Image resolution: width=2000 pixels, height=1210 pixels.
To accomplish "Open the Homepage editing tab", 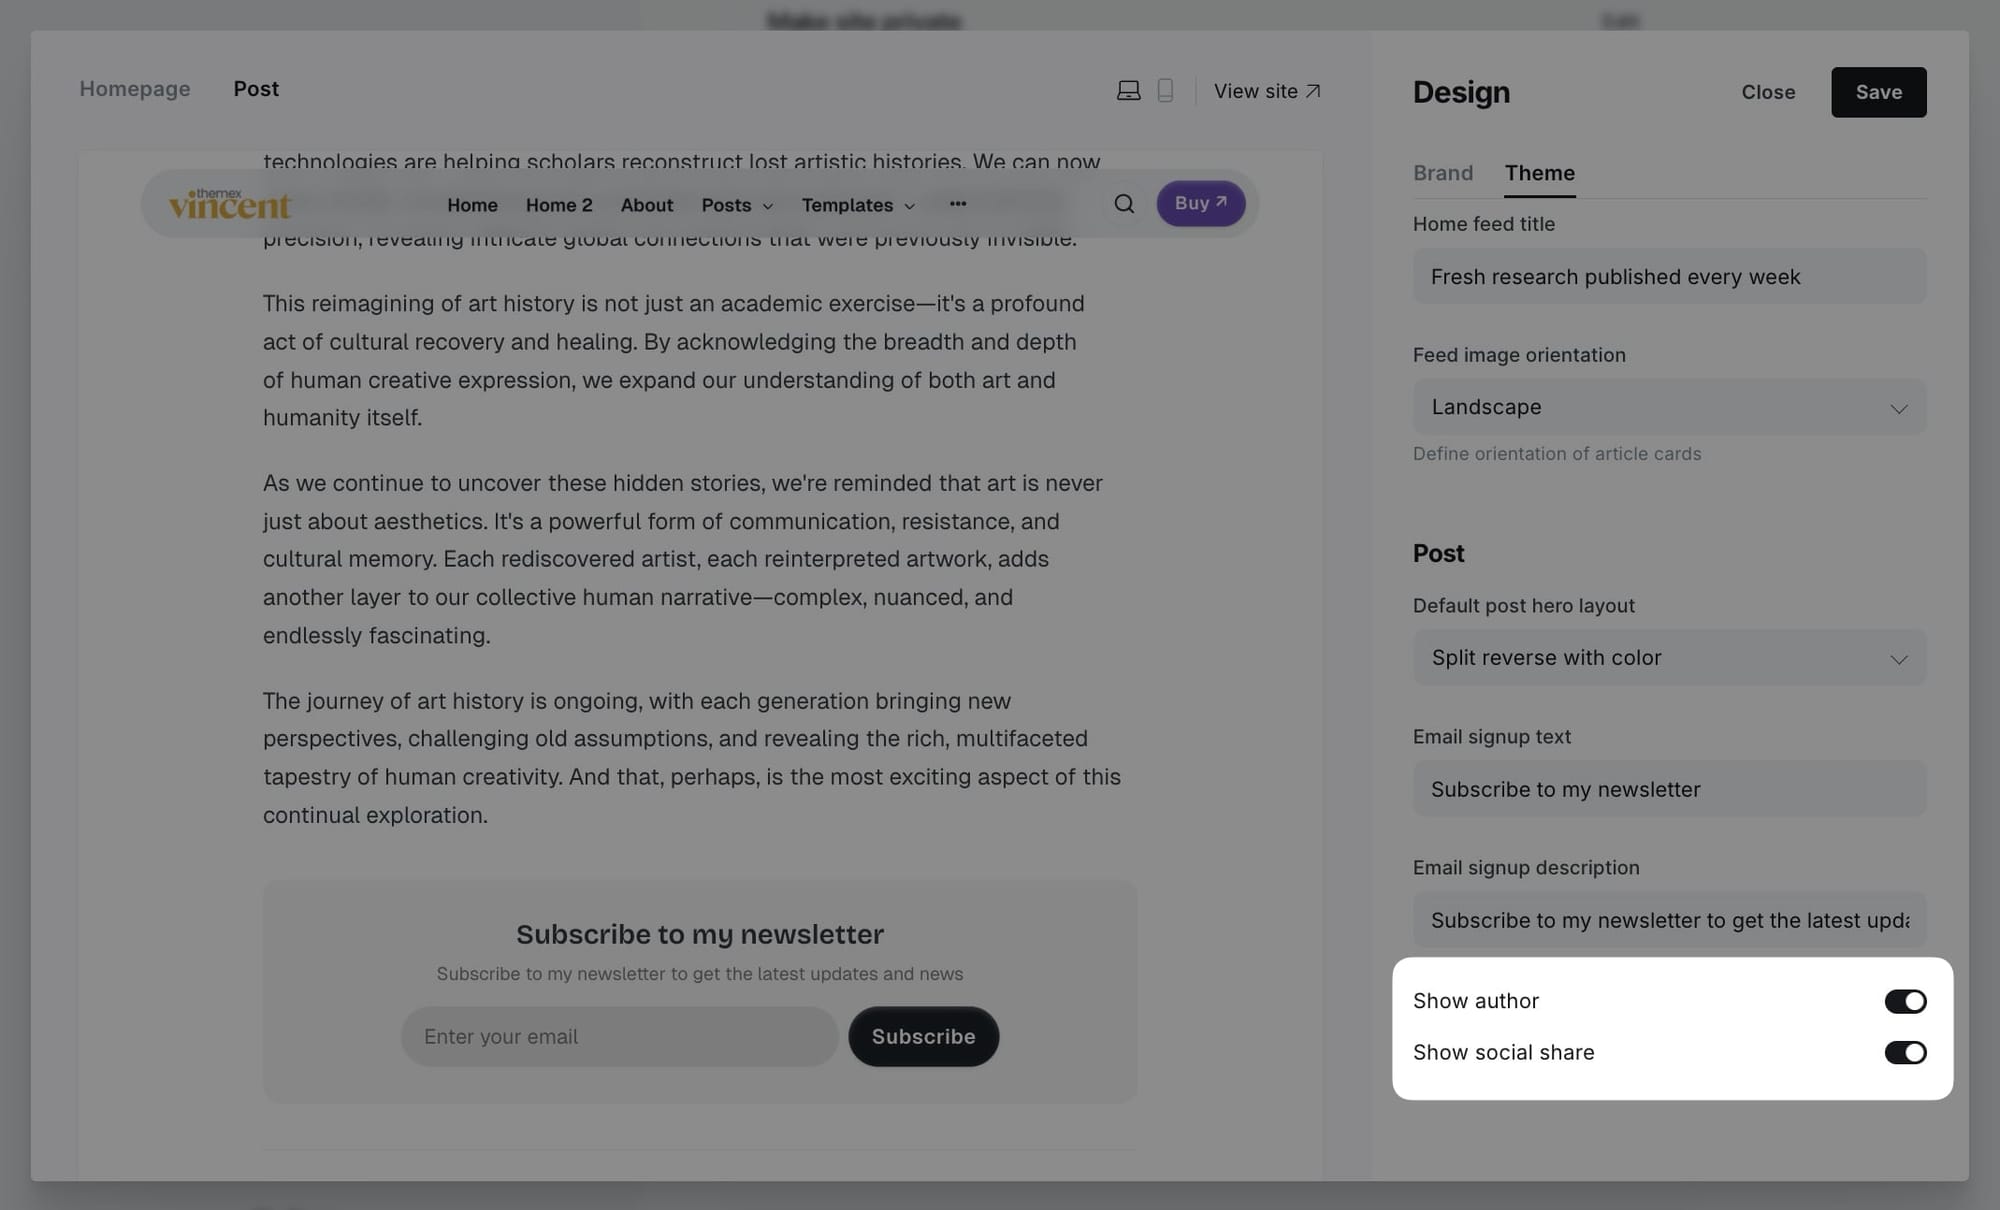I will (x=134, y=89).
